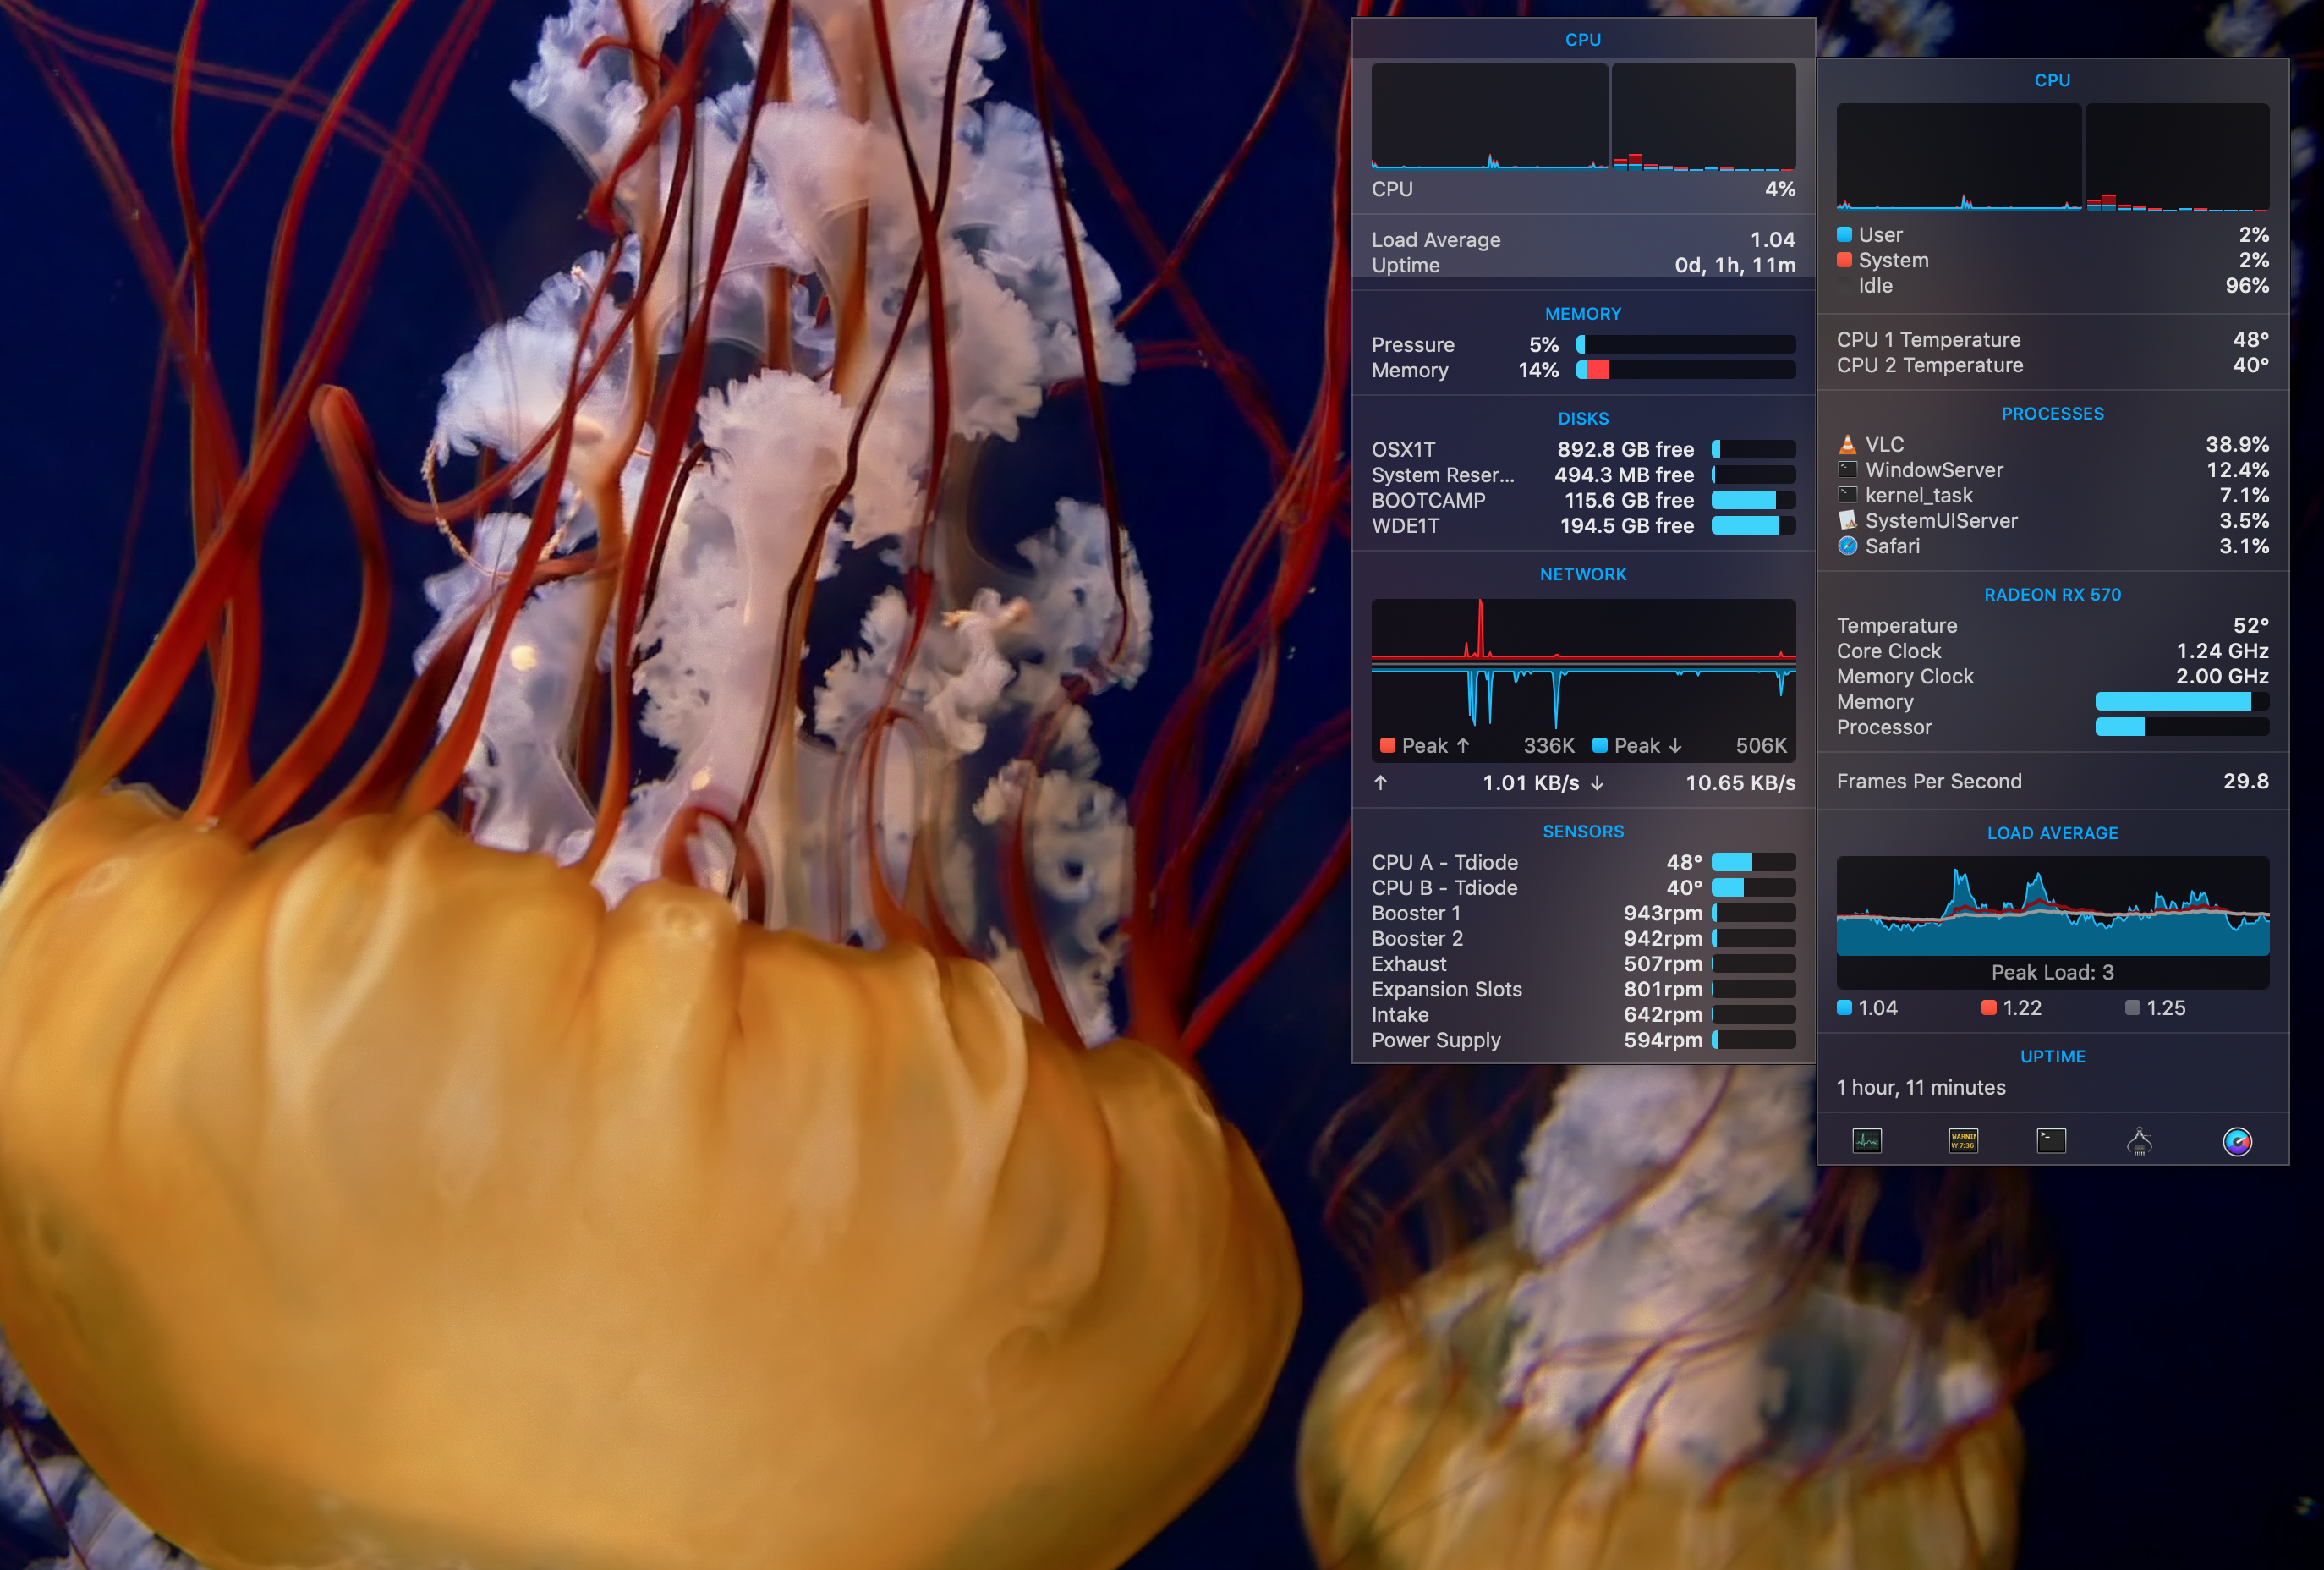Viewport: 2324px width, 1570px height.
Task: Click the Safari compass icon in Processes
Action: click(x=1847, y=546)
